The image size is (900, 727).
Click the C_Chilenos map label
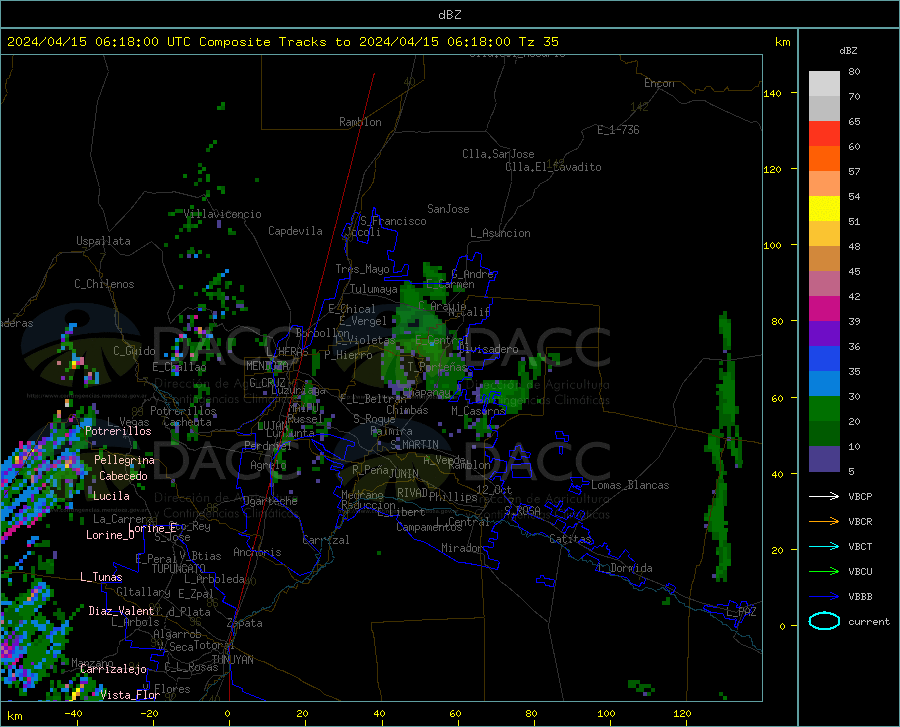click(104, 284)
